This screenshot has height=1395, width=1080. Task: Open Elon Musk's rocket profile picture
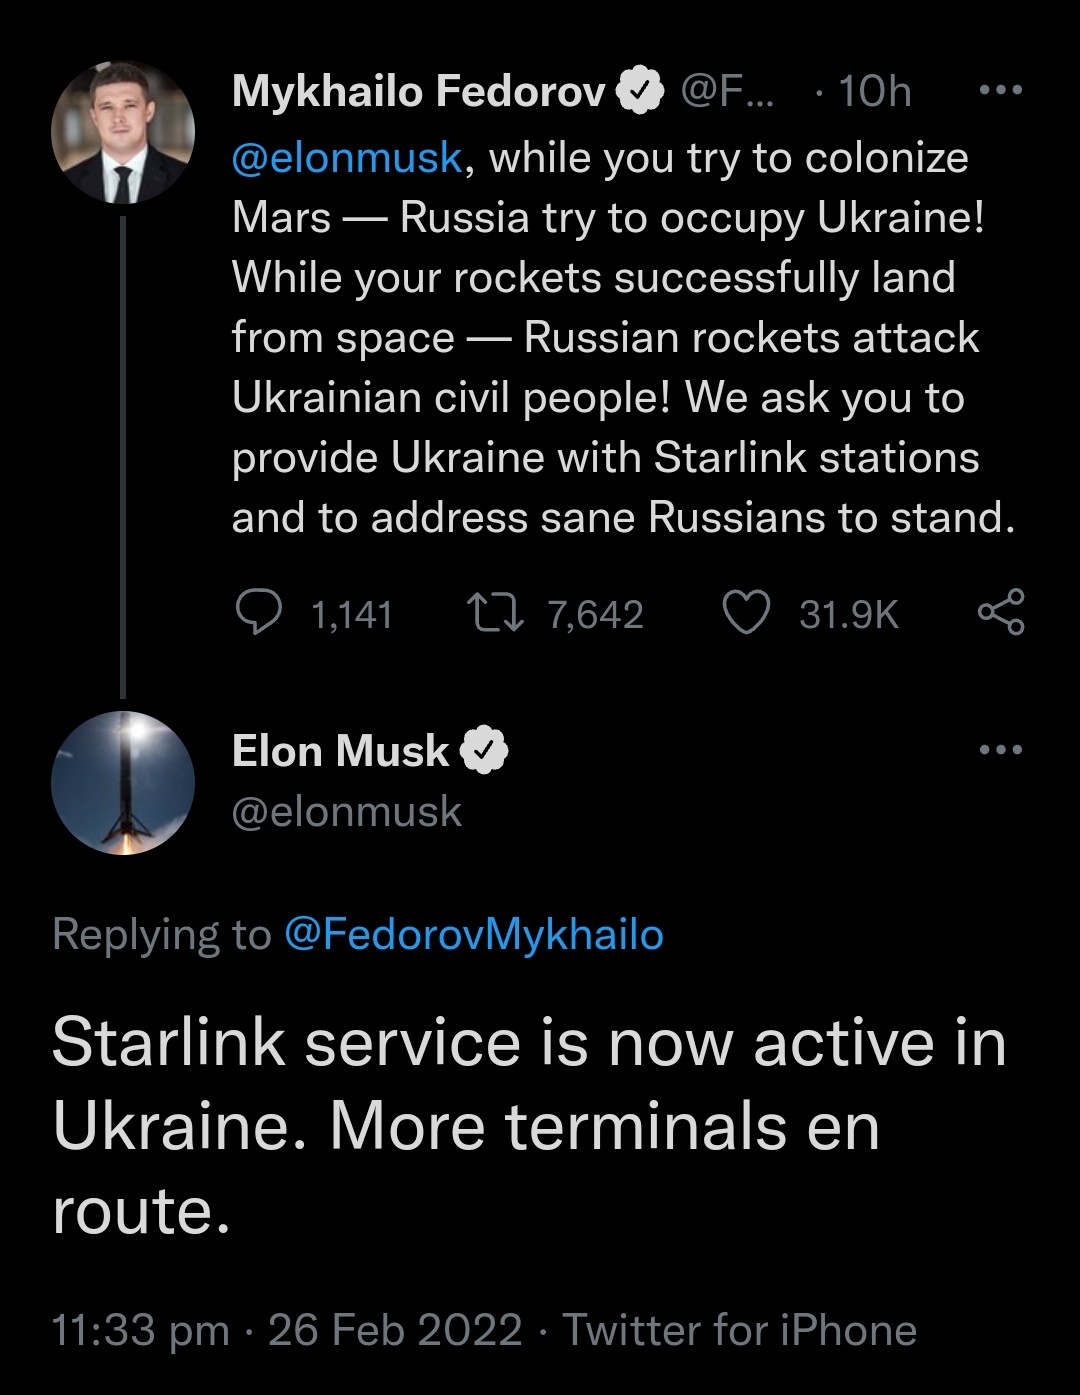pyautogui.click(x=122, y=783)
